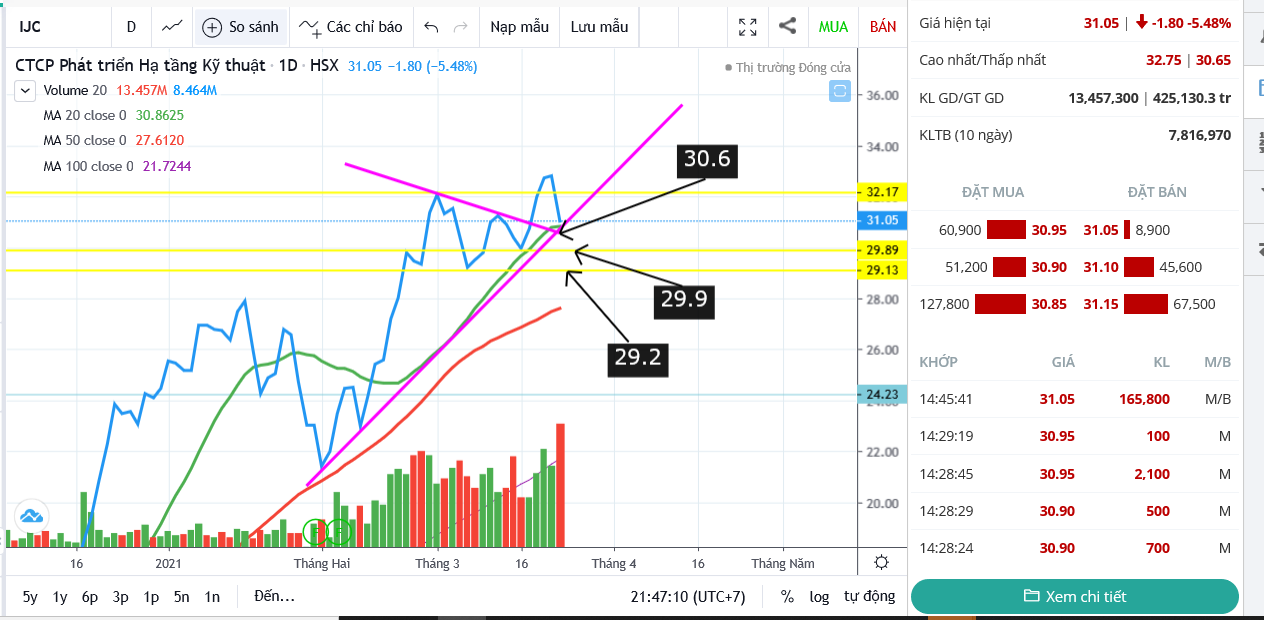The image size is (1264, 620).
Task: Click ask price 31.10 in order book
Action: tap(1101, 267)
